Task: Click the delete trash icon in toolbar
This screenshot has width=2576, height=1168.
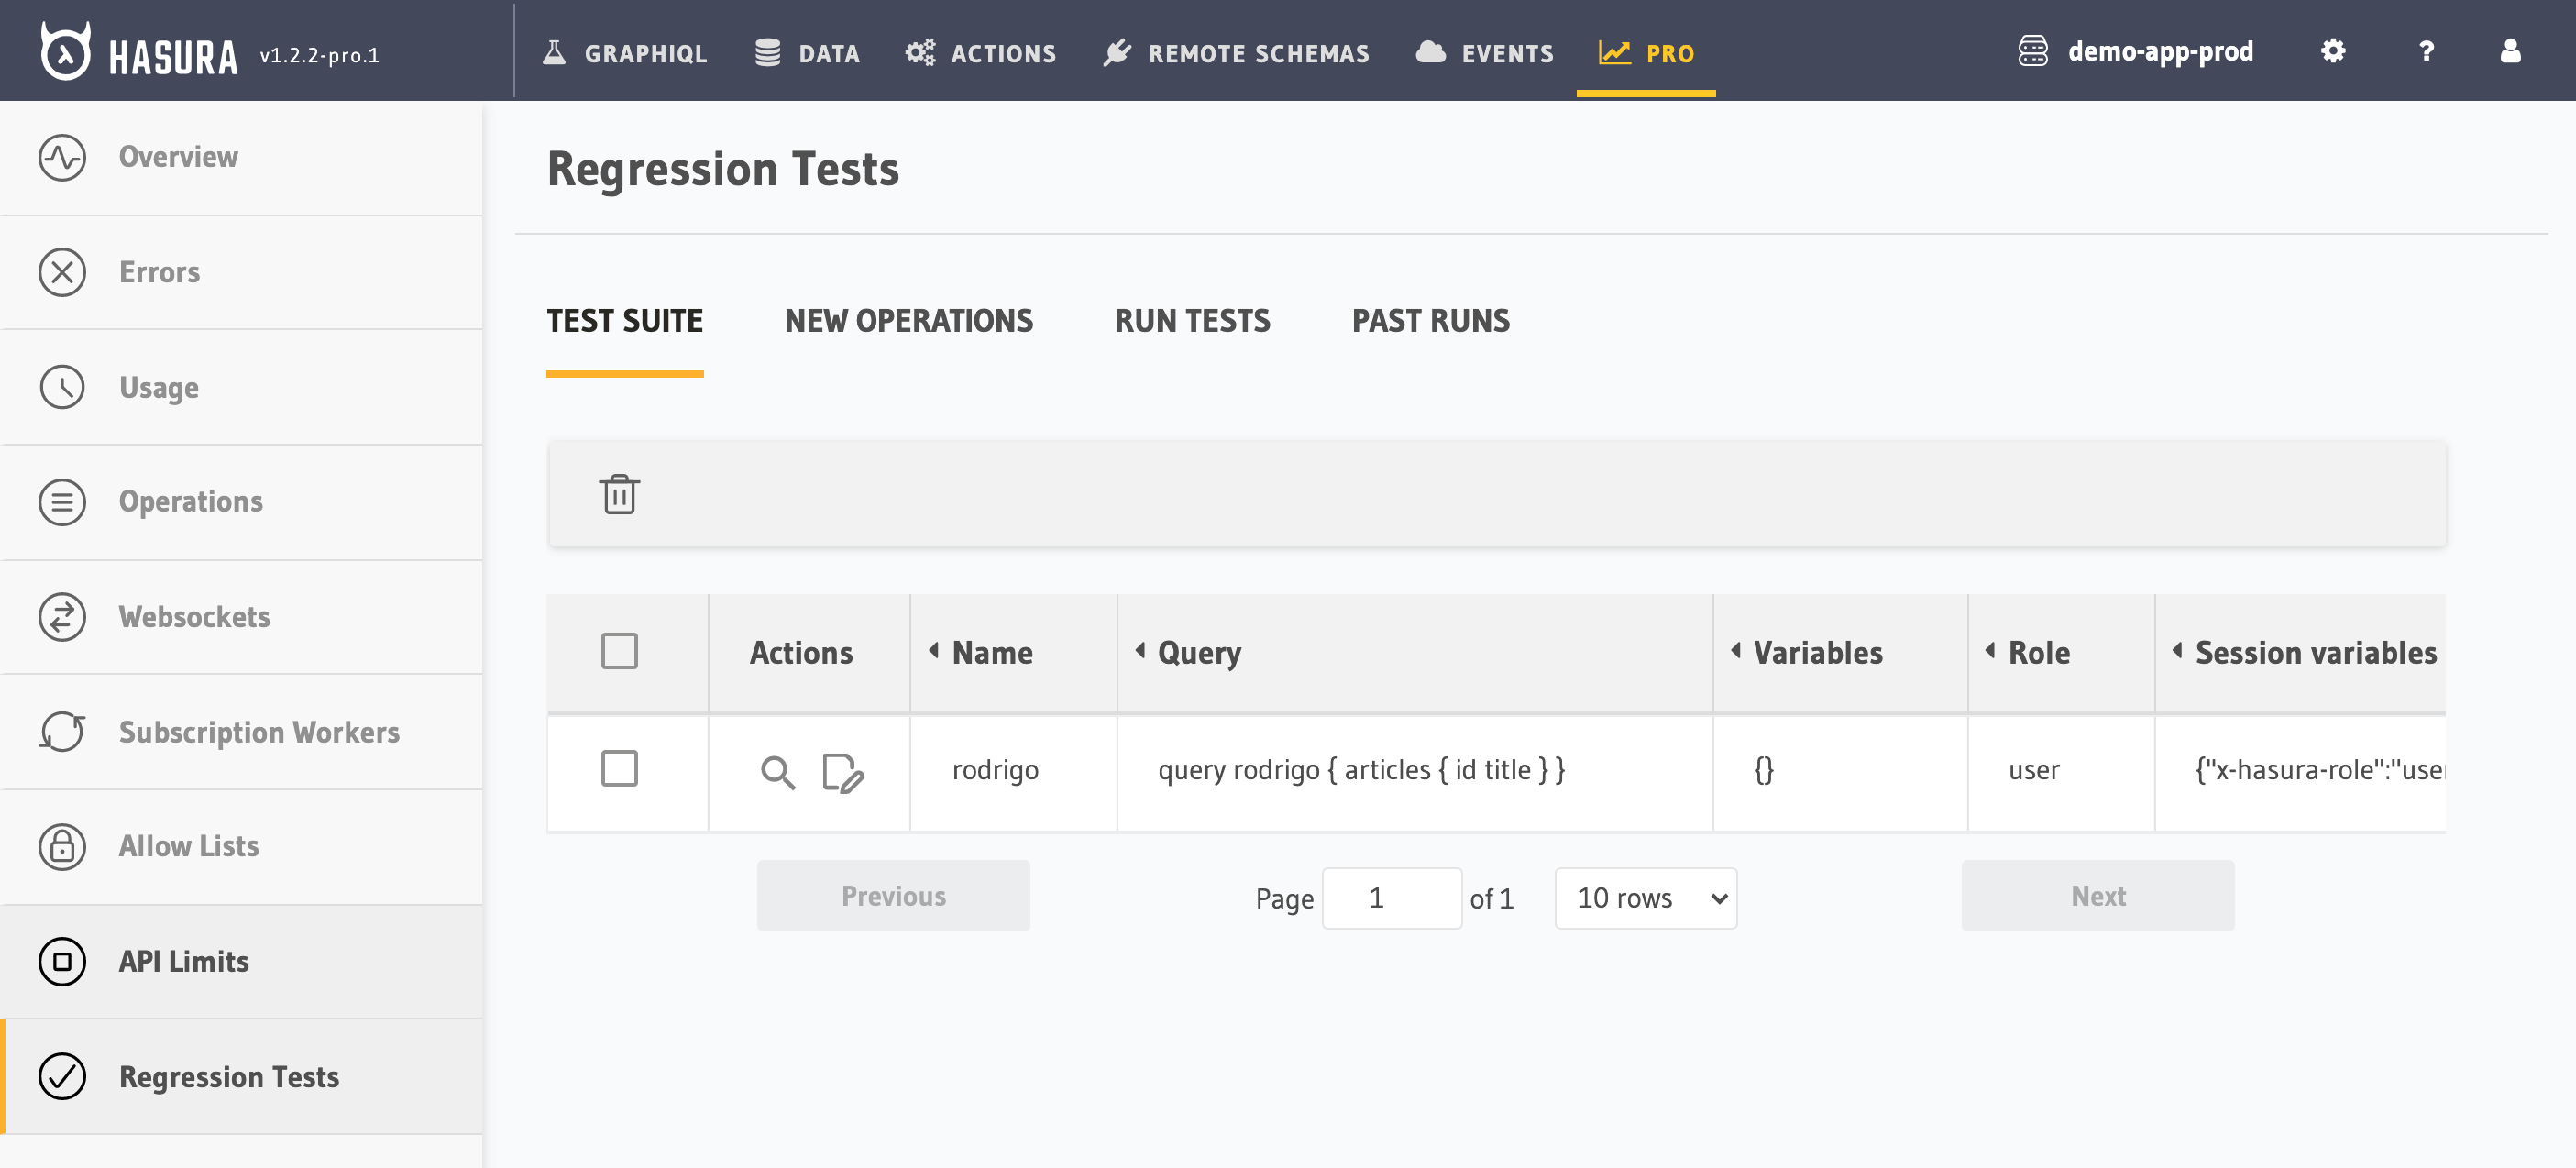Action: [620, 493]
